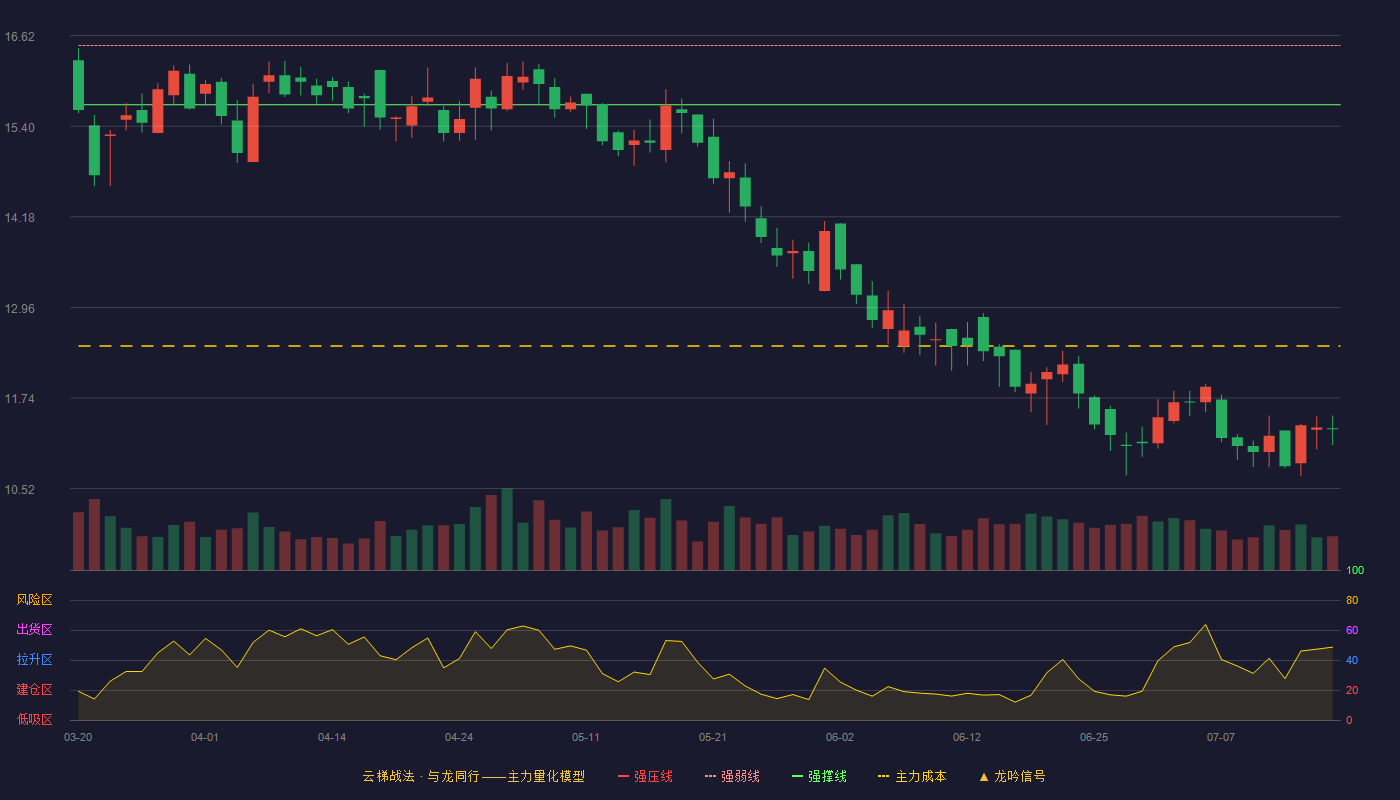Toggle the 强撑线 legend entry
The image size is (1400, 800).
[819, 776]
